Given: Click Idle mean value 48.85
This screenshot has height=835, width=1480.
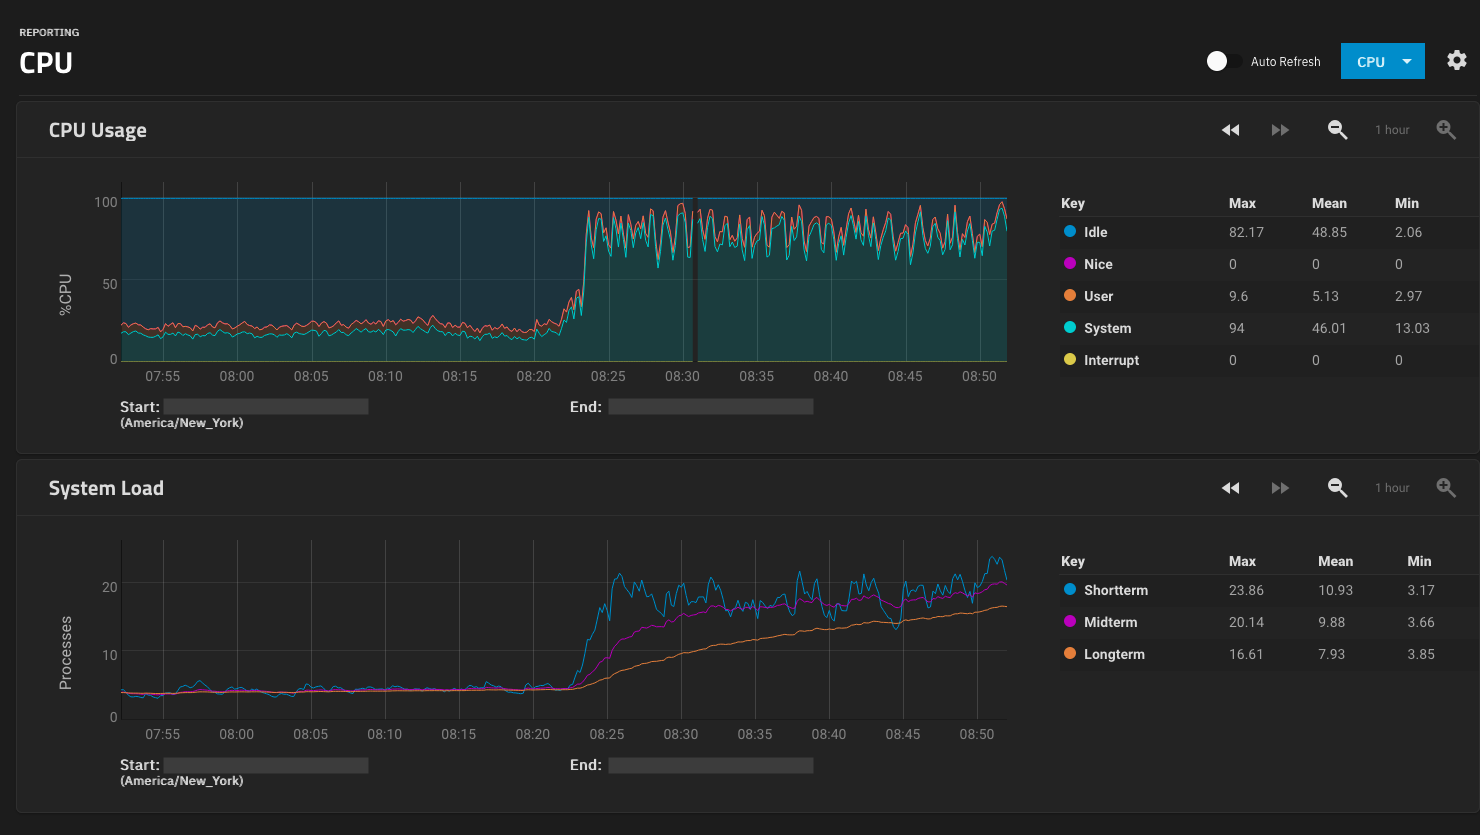Looking at the screenshot, I should (x=1329, y=232).
